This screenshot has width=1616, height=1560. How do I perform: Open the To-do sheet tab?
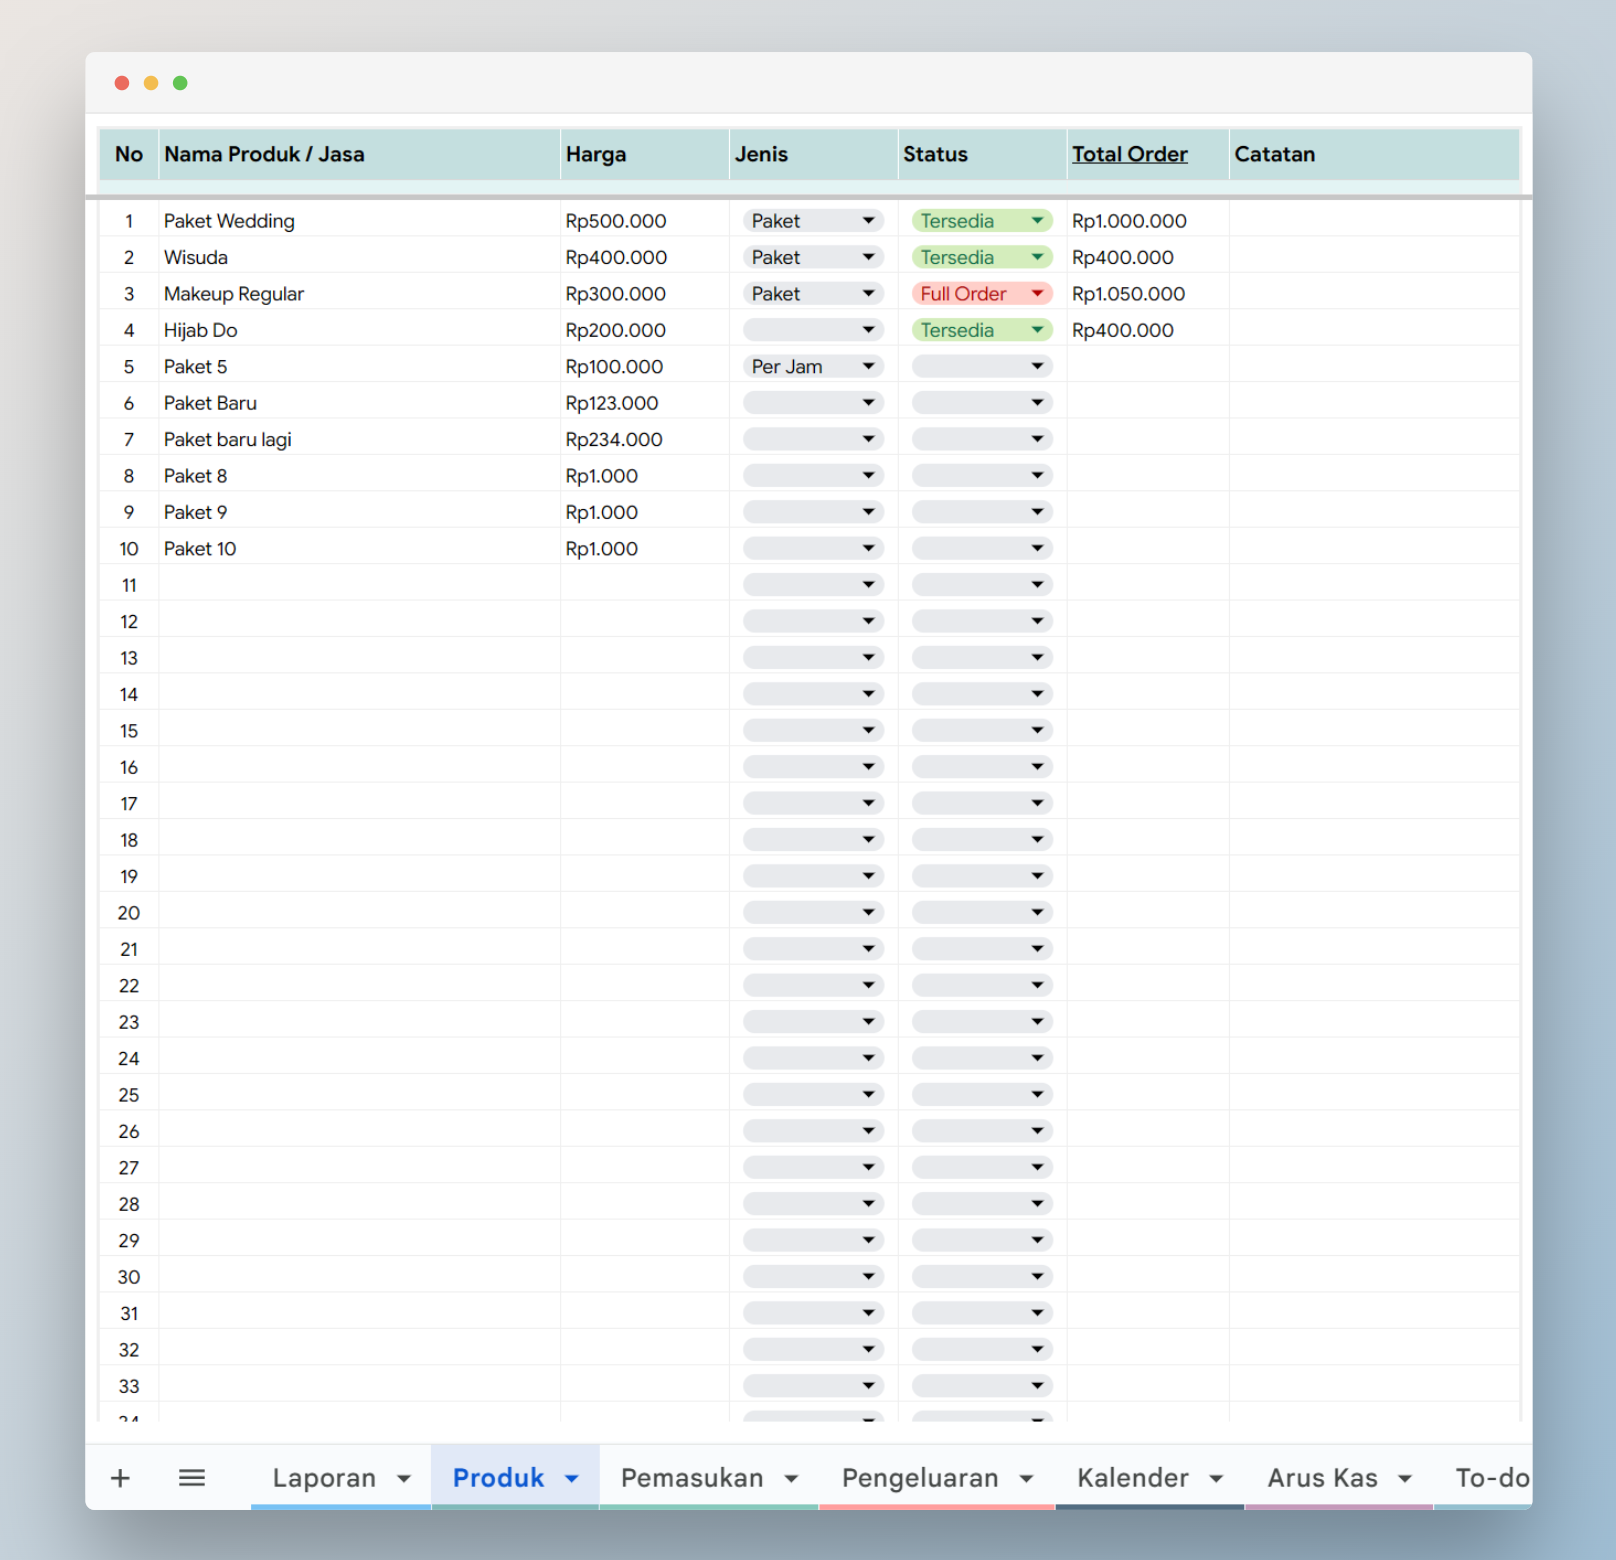point(1492,1478)
